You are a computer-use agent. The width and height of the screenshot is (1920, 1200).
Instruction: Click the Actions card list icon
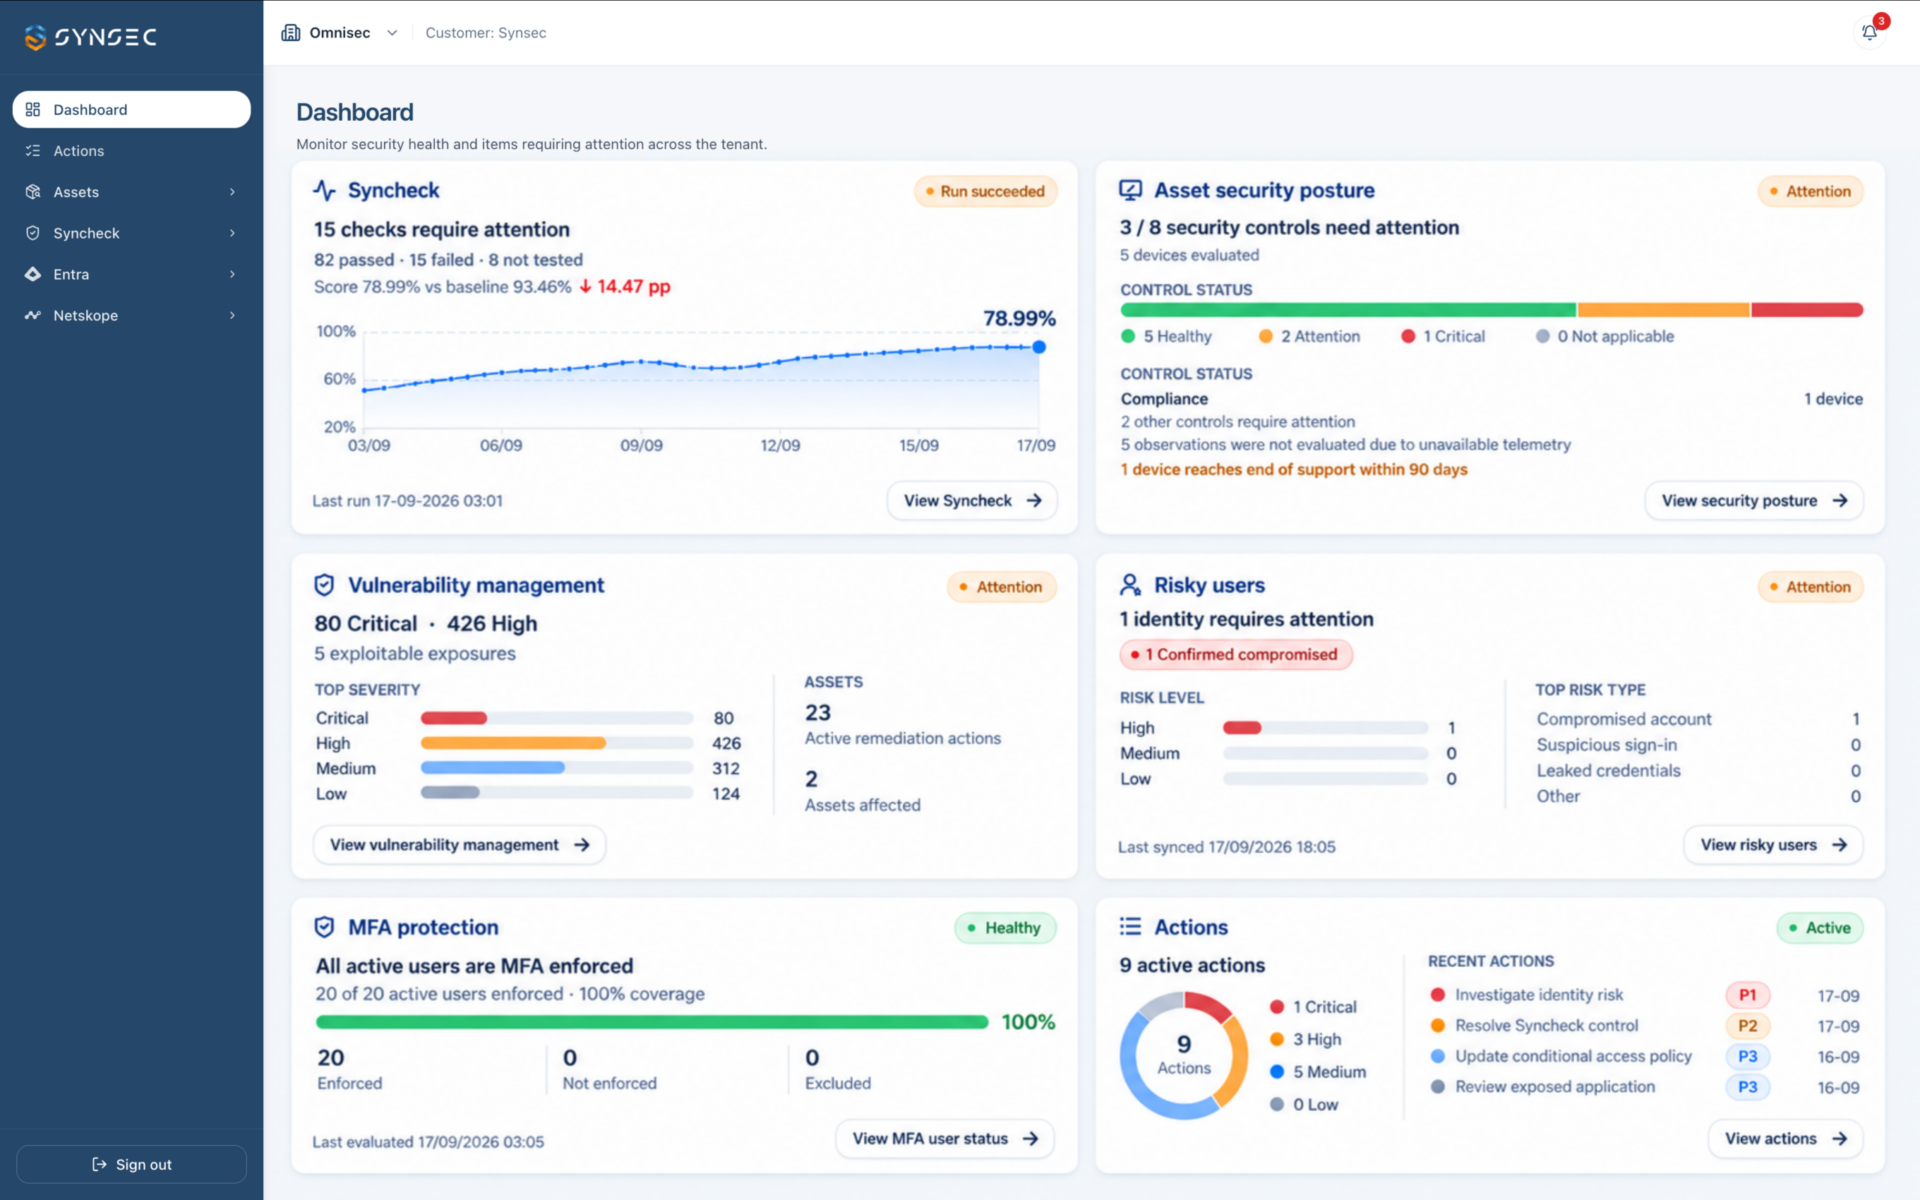[1130, 927]
